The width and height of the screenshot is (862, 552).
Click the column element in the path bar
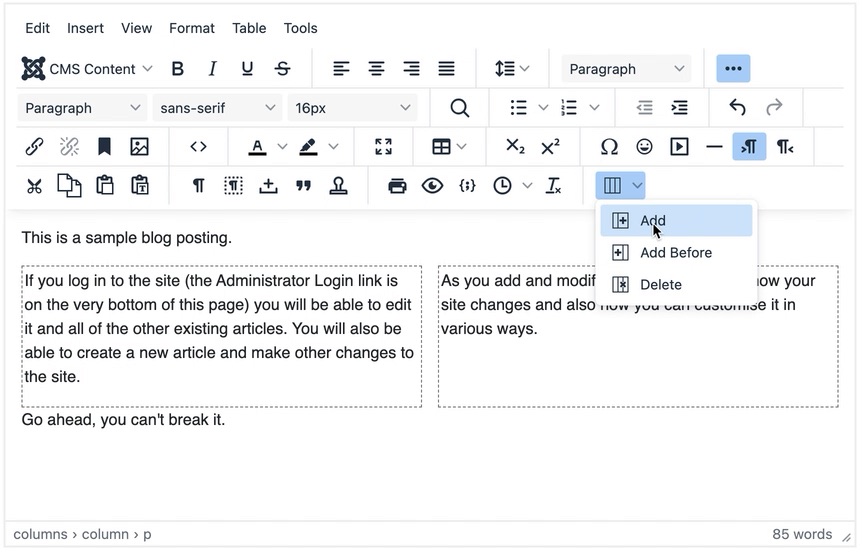(x=105, y=535)
